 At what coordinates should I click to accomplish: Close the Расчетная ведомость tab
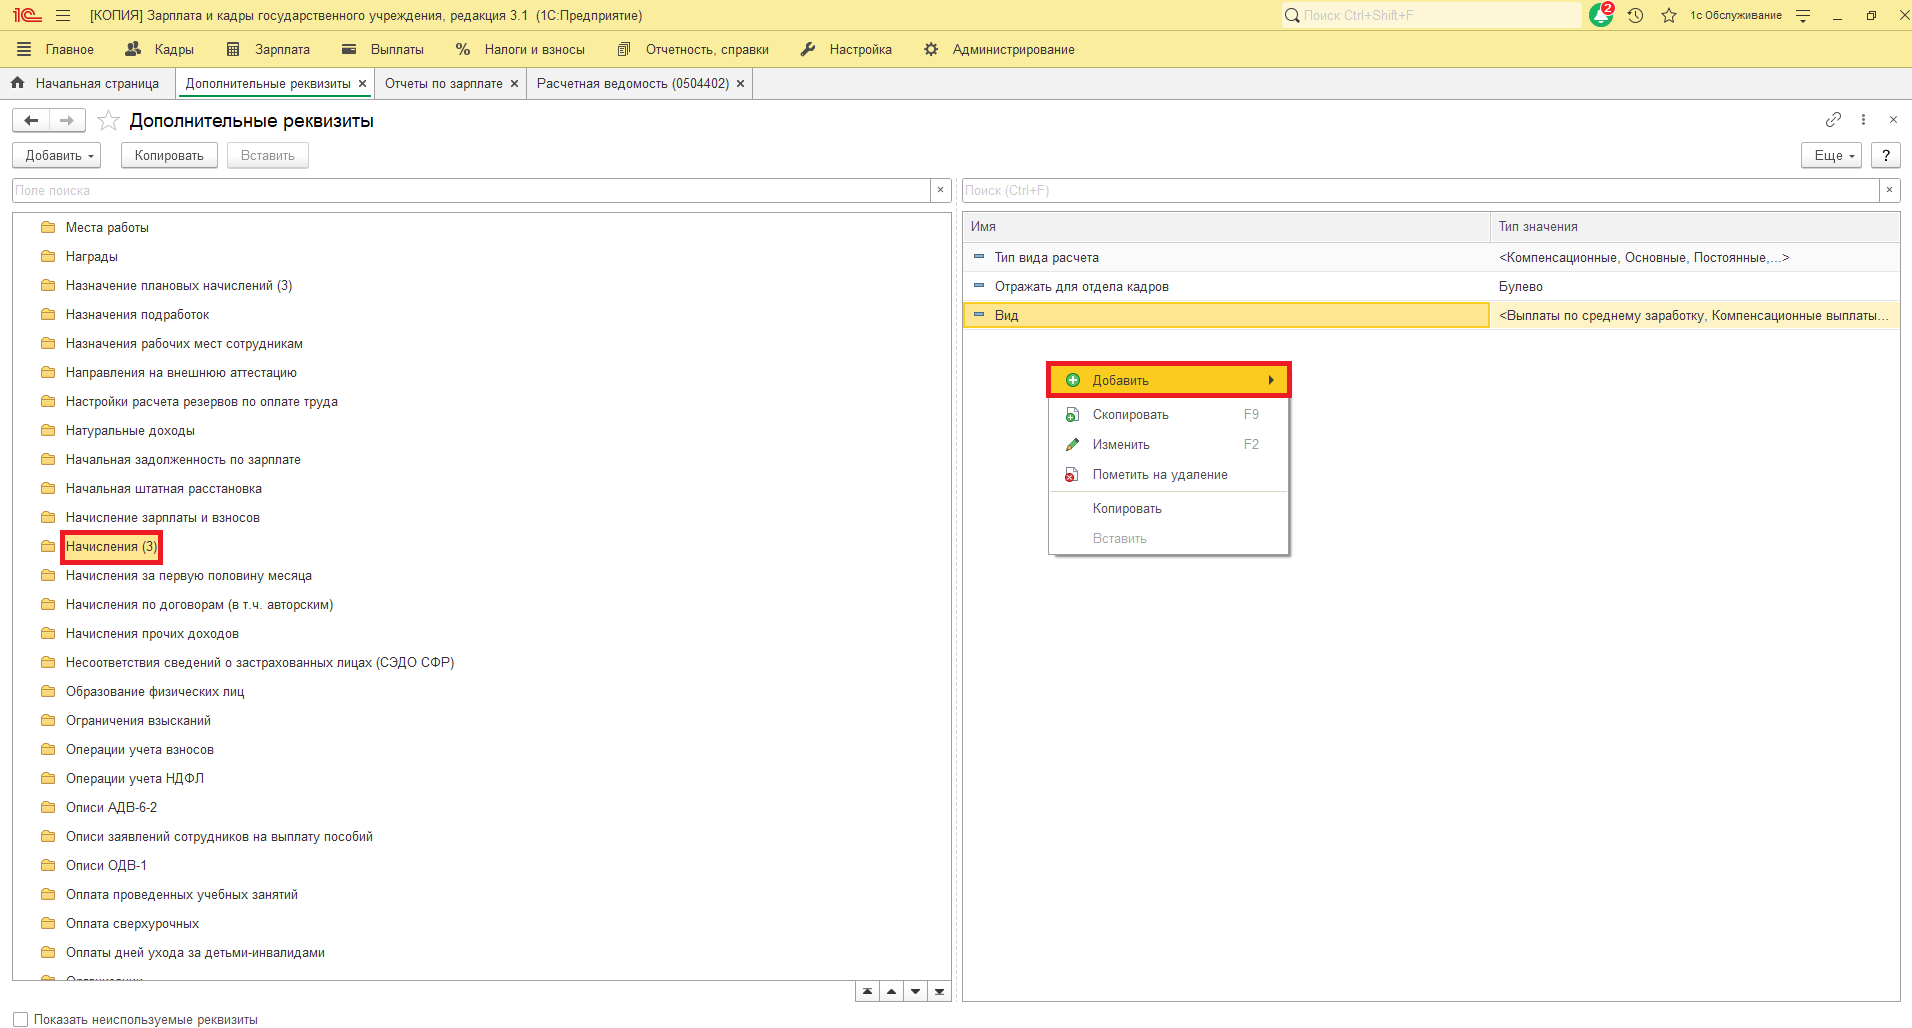pos(741,84)
